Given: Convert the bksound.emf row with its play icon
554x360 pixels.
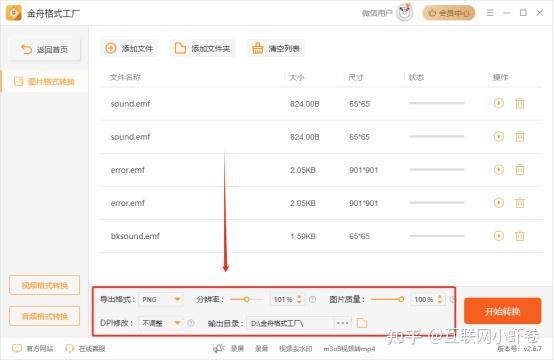Looking at the screenshot, I should click(x=499, y=236).
